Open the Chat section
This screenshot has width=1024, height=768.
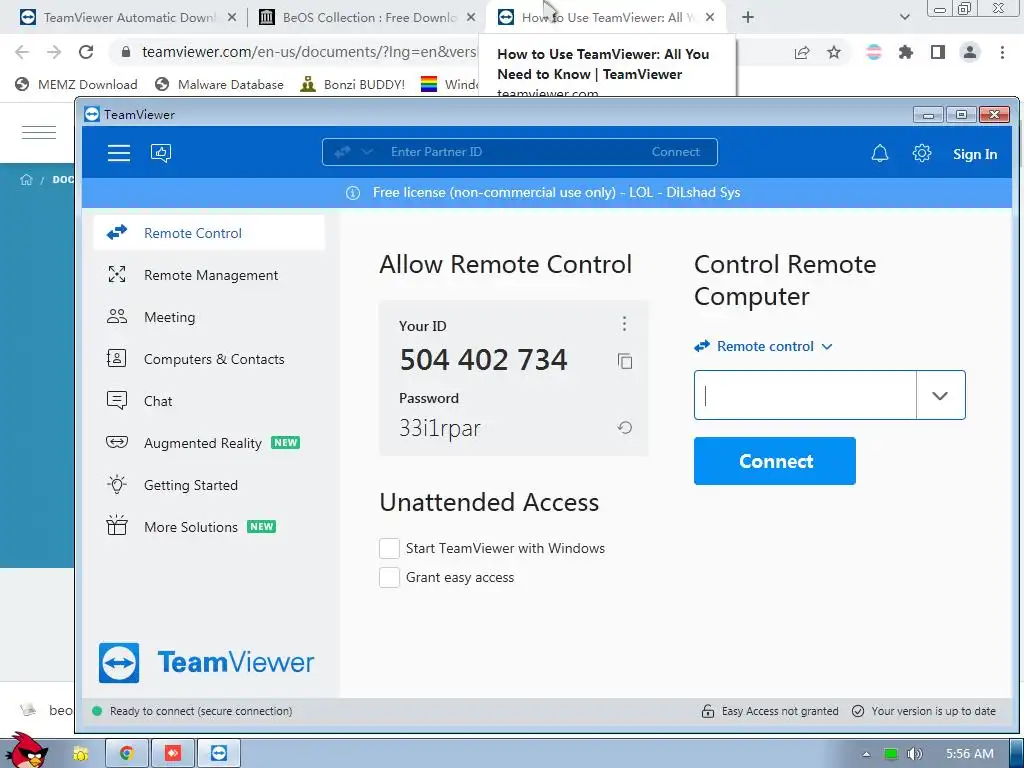tap(209, 401)
